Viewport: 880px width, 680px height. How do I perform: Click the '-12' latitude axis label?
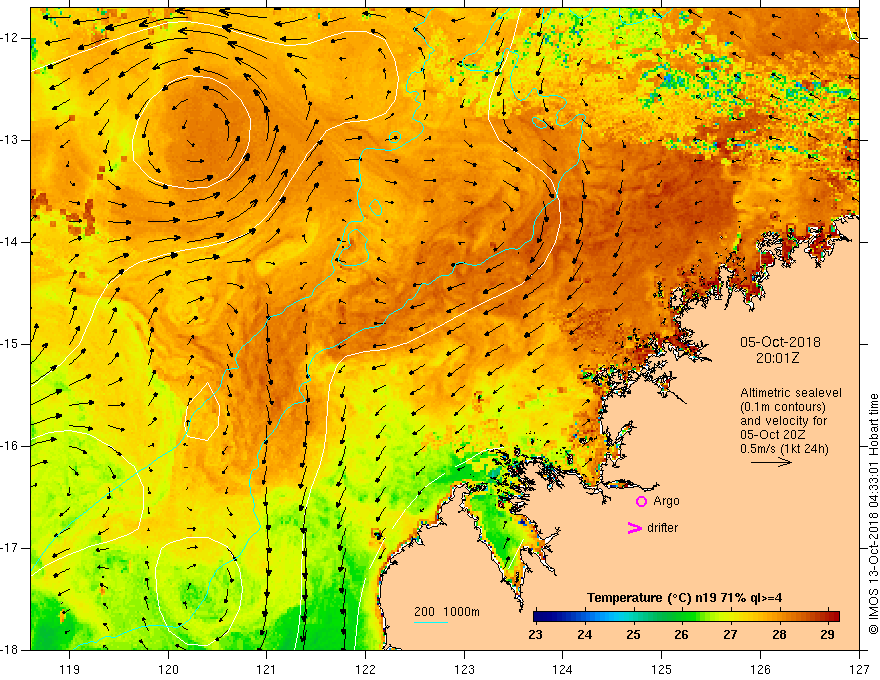[x=11, y=38]
